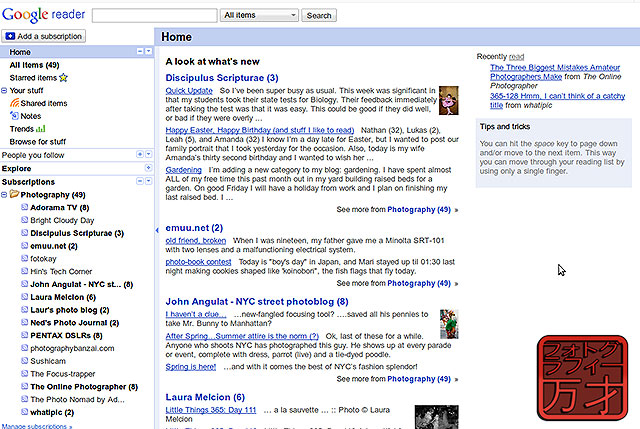Screen dimensions: 640x429
Task: Click the feed icon beside Ned's Photo Journal
Action: 24,322
